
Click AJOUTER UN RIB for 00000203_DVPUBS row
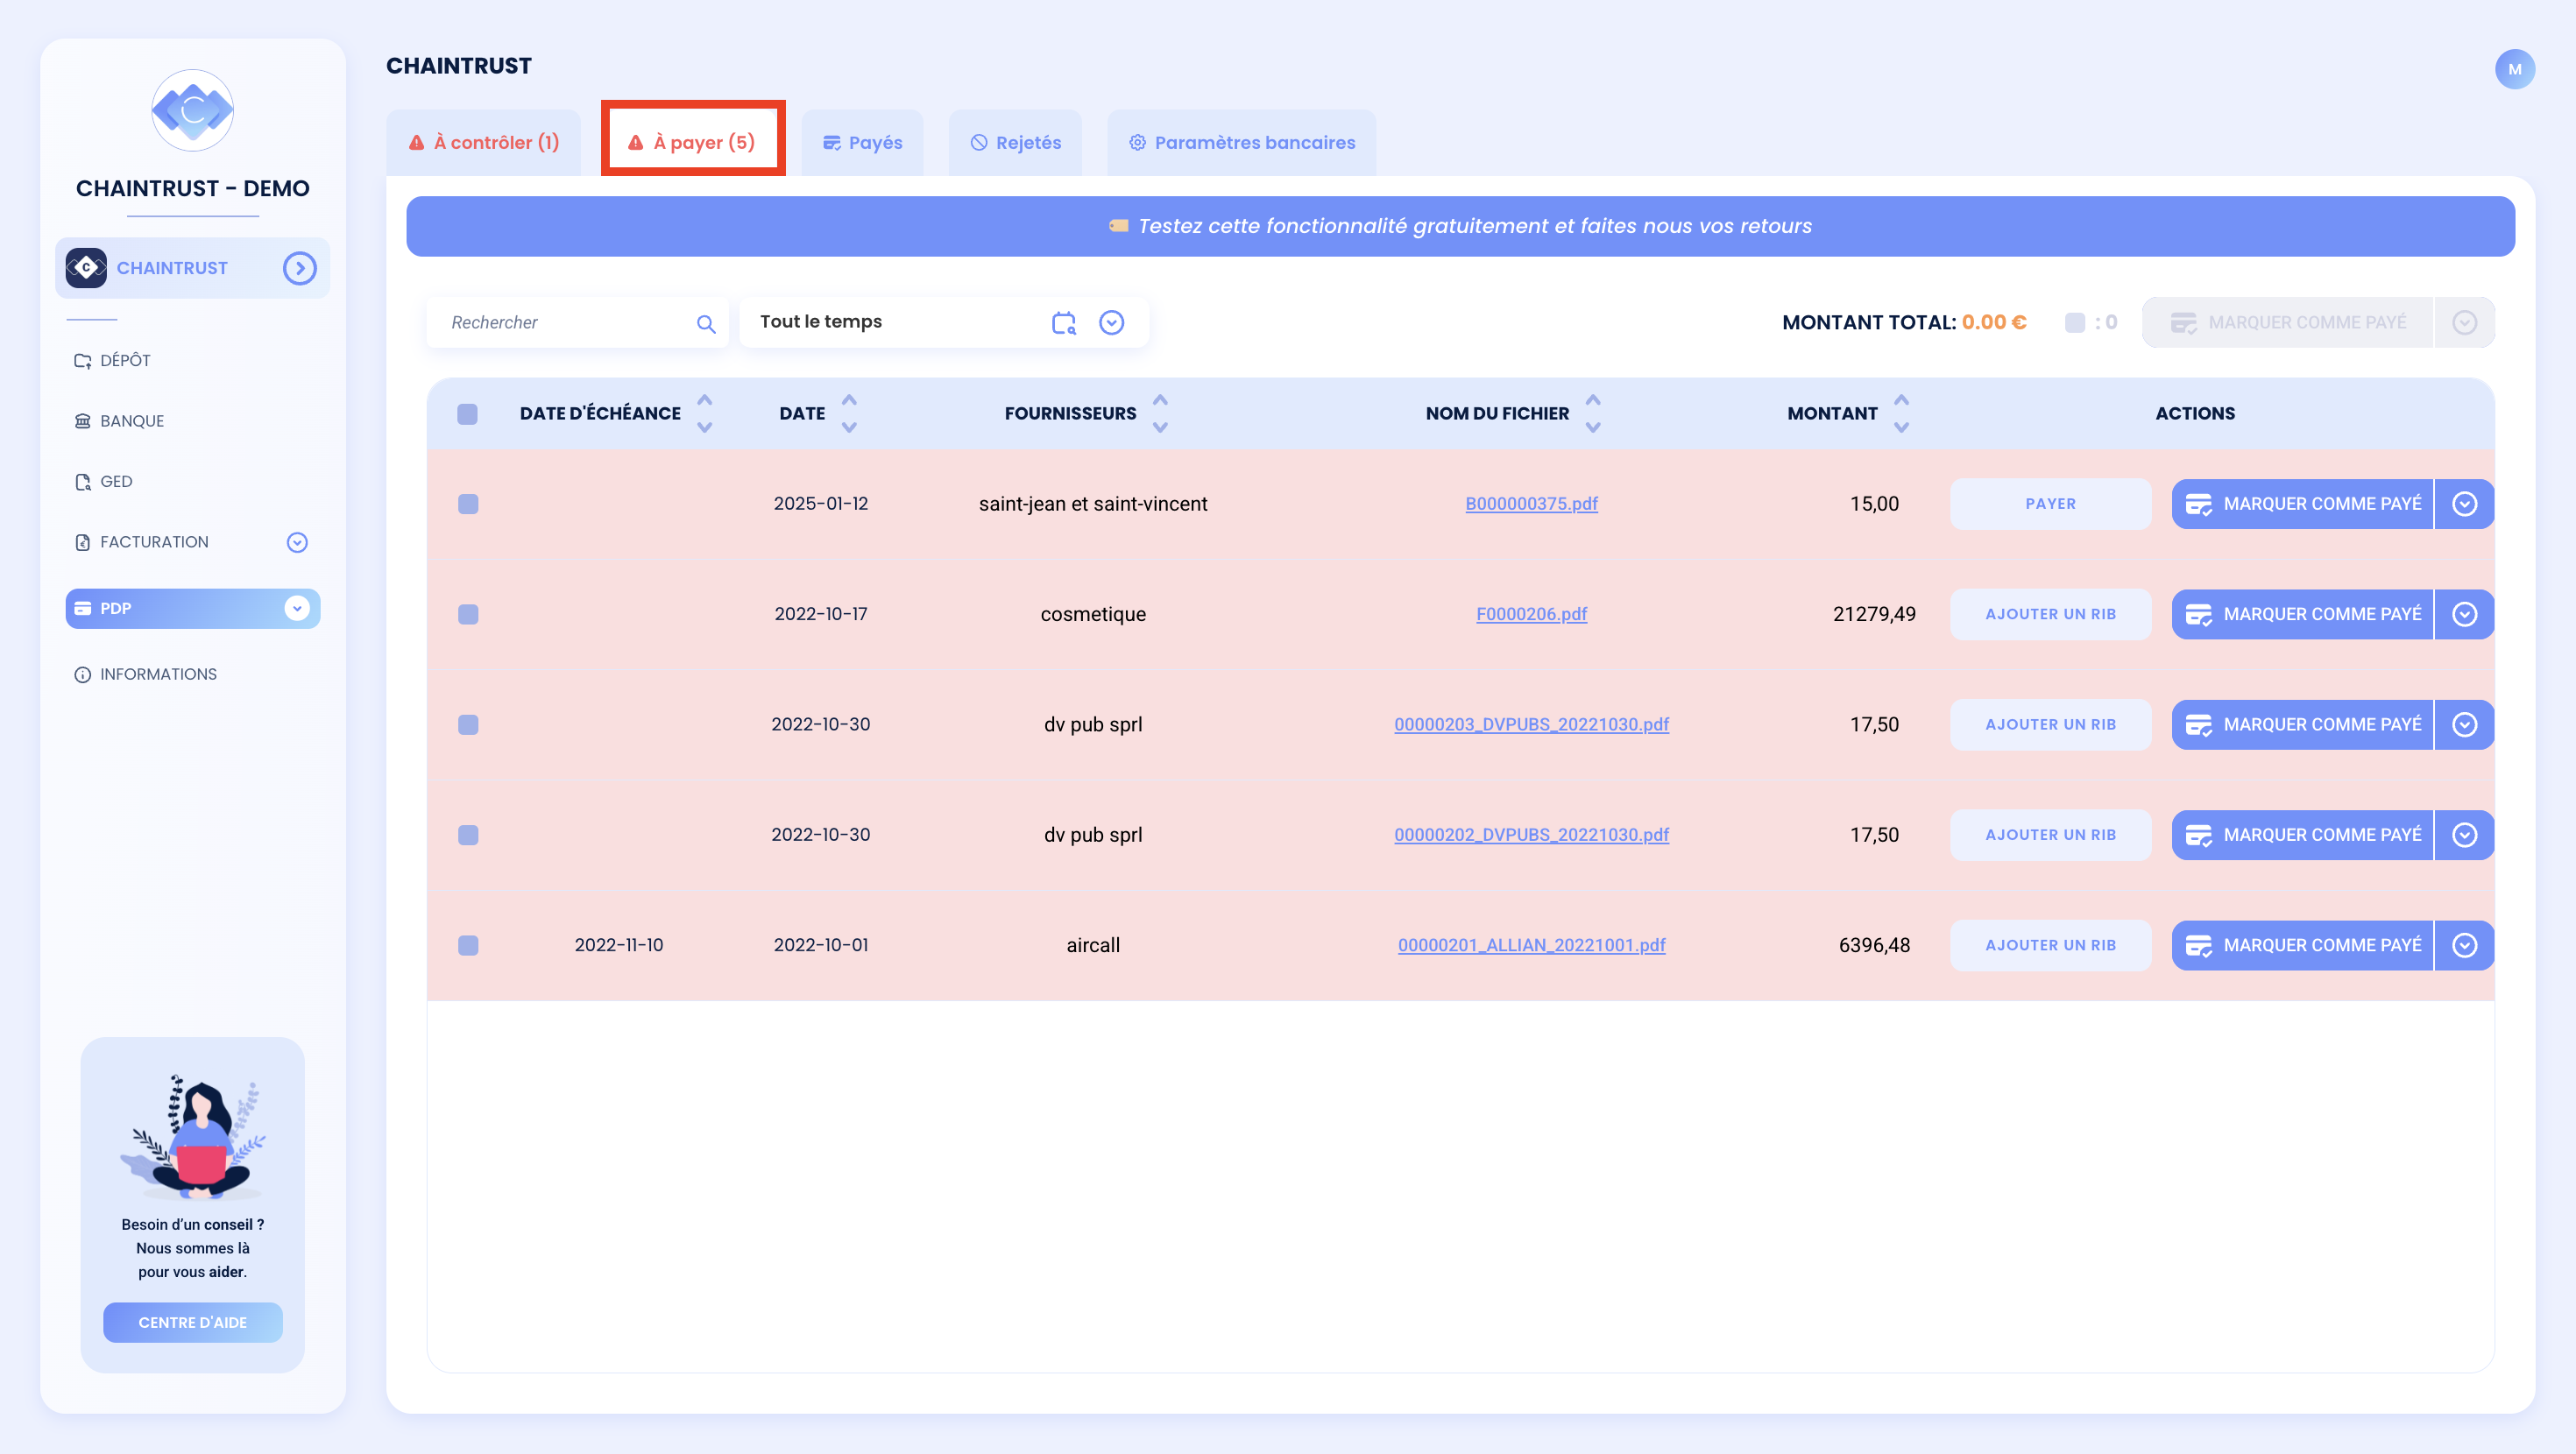pyautogui.click(x=2050, y=724)
